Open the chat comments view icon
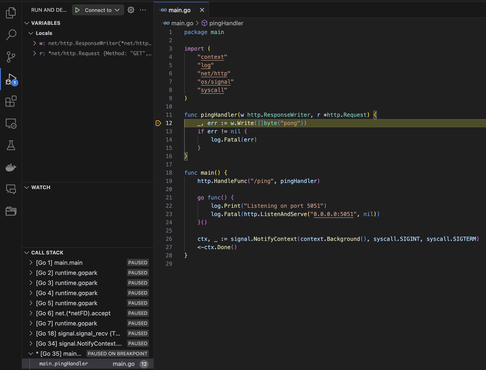Viewport: 486px width, 370px height. coord(11,189)
